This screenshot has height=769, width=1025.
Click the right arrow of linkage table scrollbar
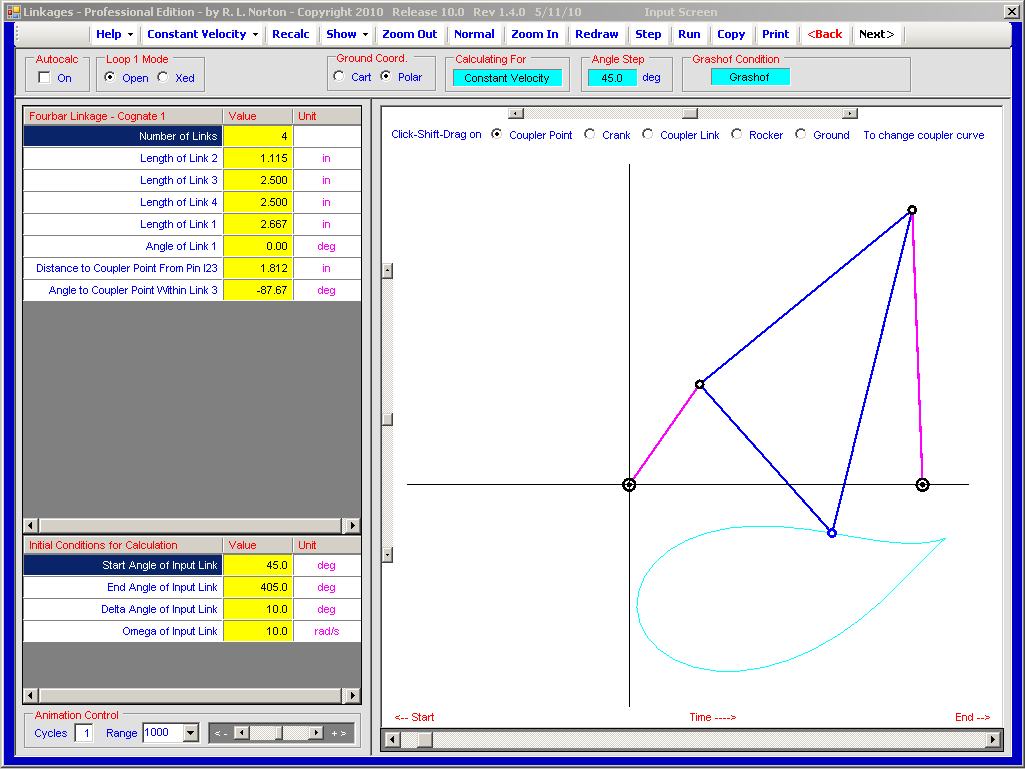point(353,525)
